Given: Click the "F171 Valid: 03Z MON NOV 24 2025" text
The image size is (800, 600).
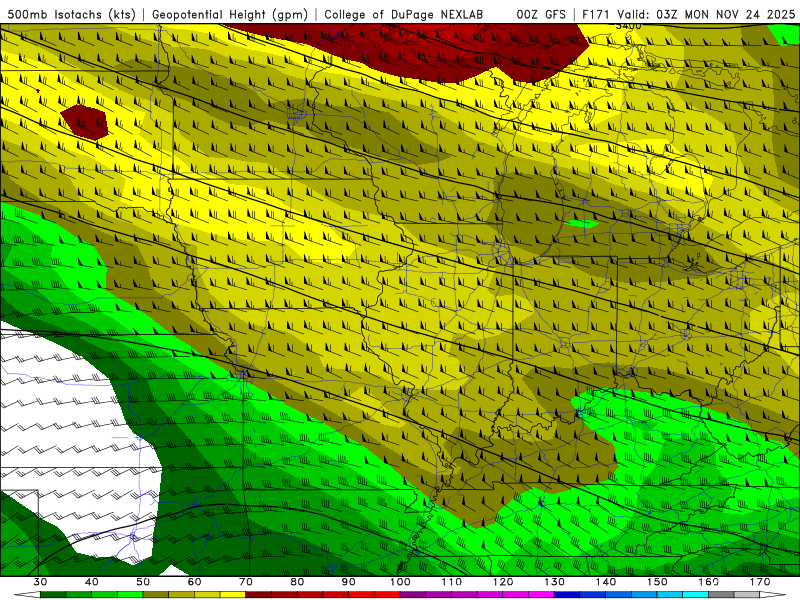Looking at the screenshot, I should point(688,14).
